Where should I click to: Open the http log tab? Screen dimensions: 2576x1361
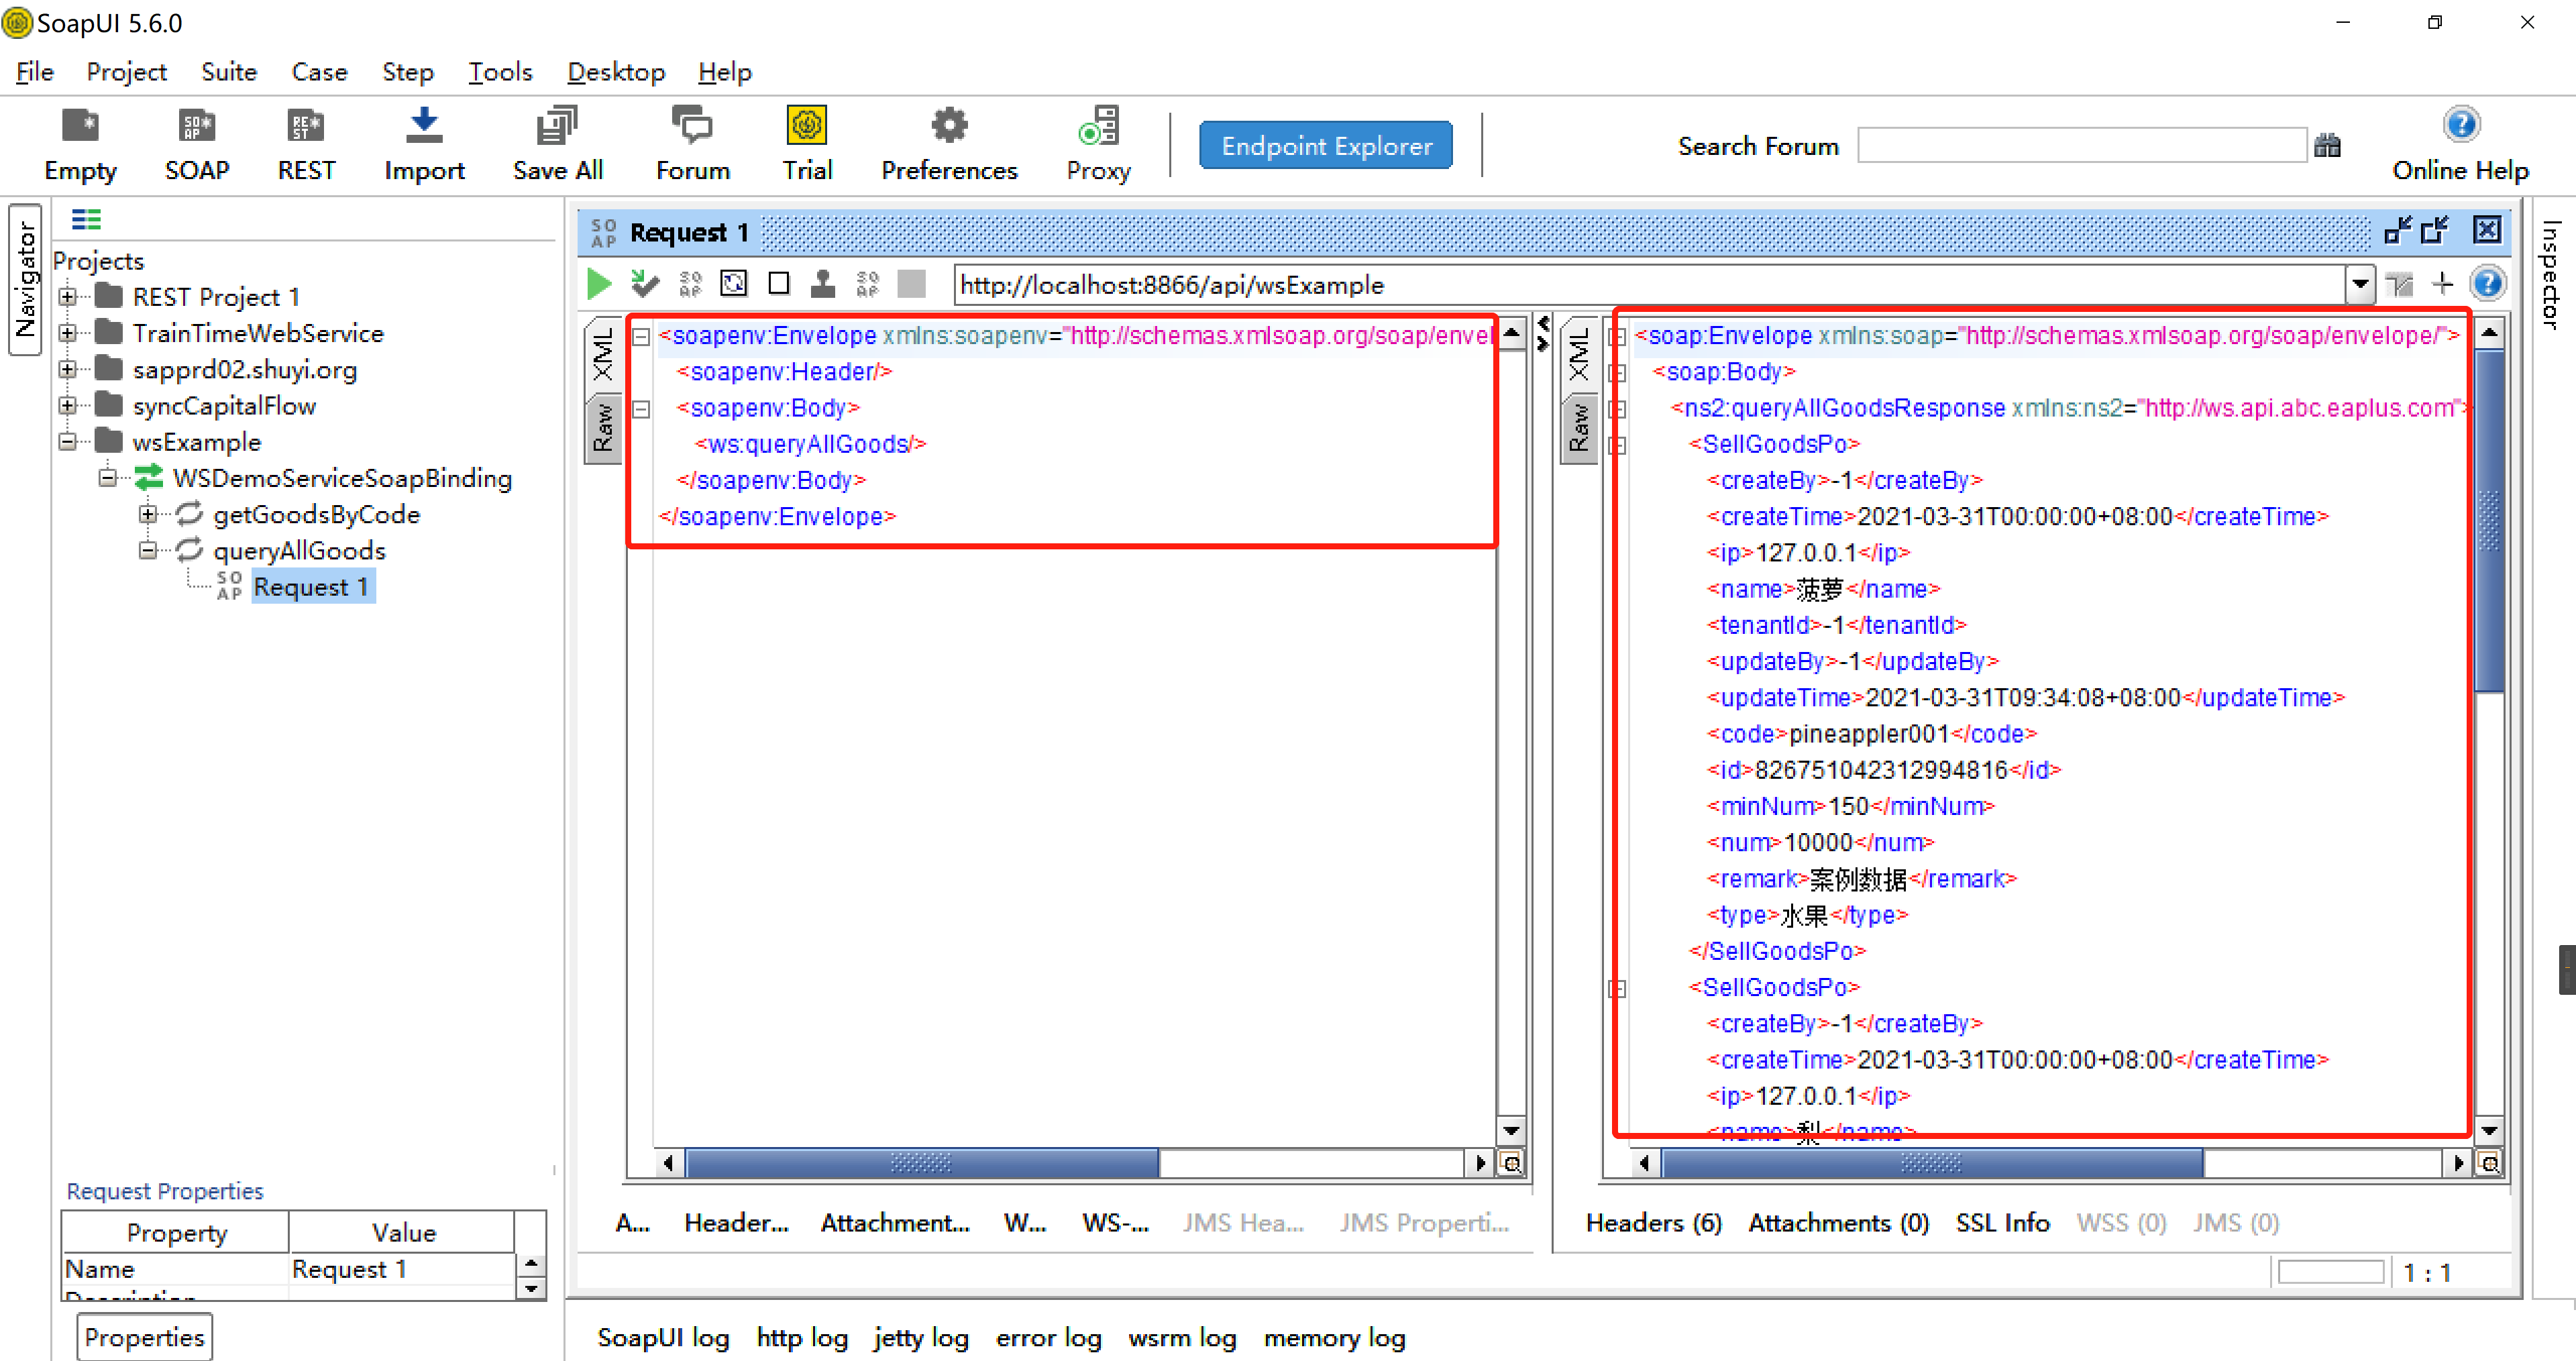pyautogui.click(x=801, y=1337)
